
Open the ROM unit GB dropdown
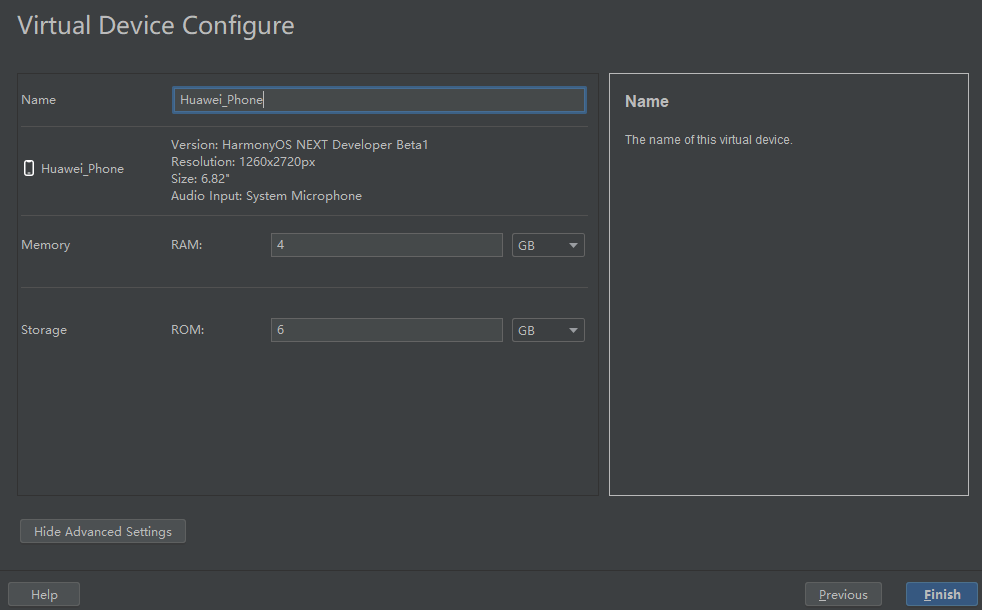click(548, 330)
